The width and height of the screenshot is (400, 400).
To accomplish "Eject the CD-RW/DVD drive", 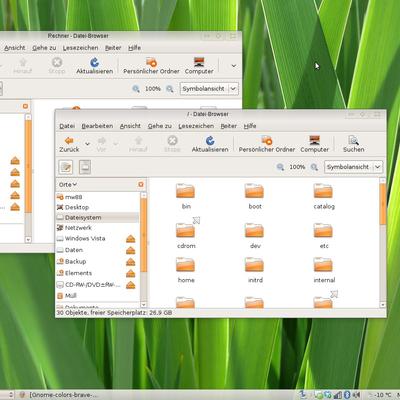I will pos(131,285).
